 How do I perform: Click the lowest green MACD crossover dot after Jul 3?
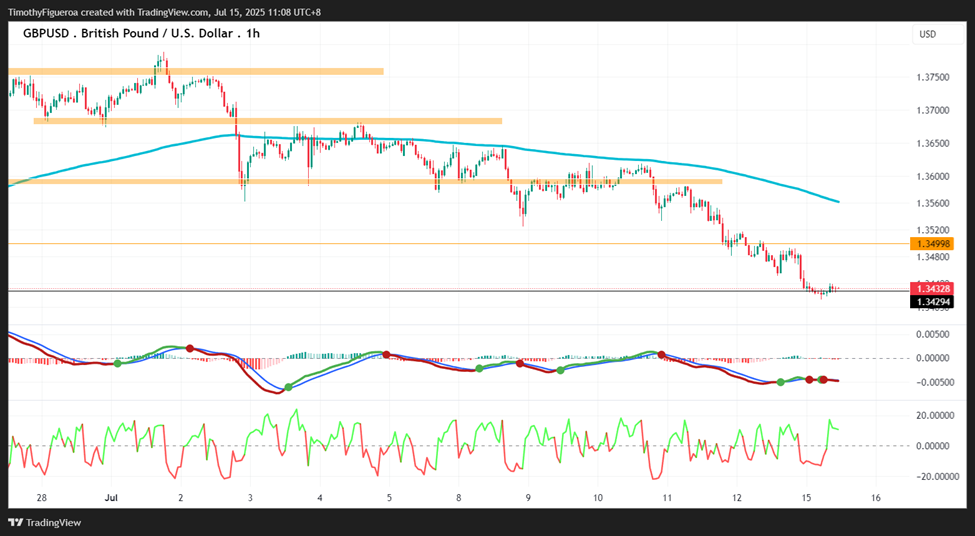pos(289,387)
